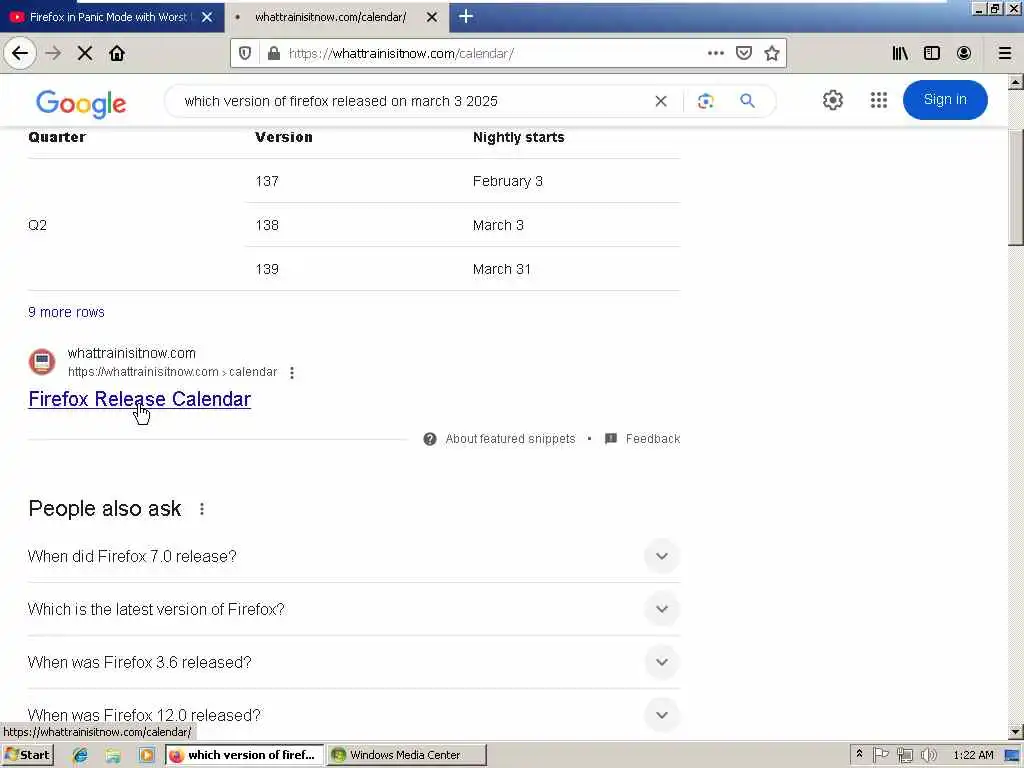Select Firefox taskbar button 'which version of firef...'
Screen dimensions: 1024x768
click(x=244, y=755)
